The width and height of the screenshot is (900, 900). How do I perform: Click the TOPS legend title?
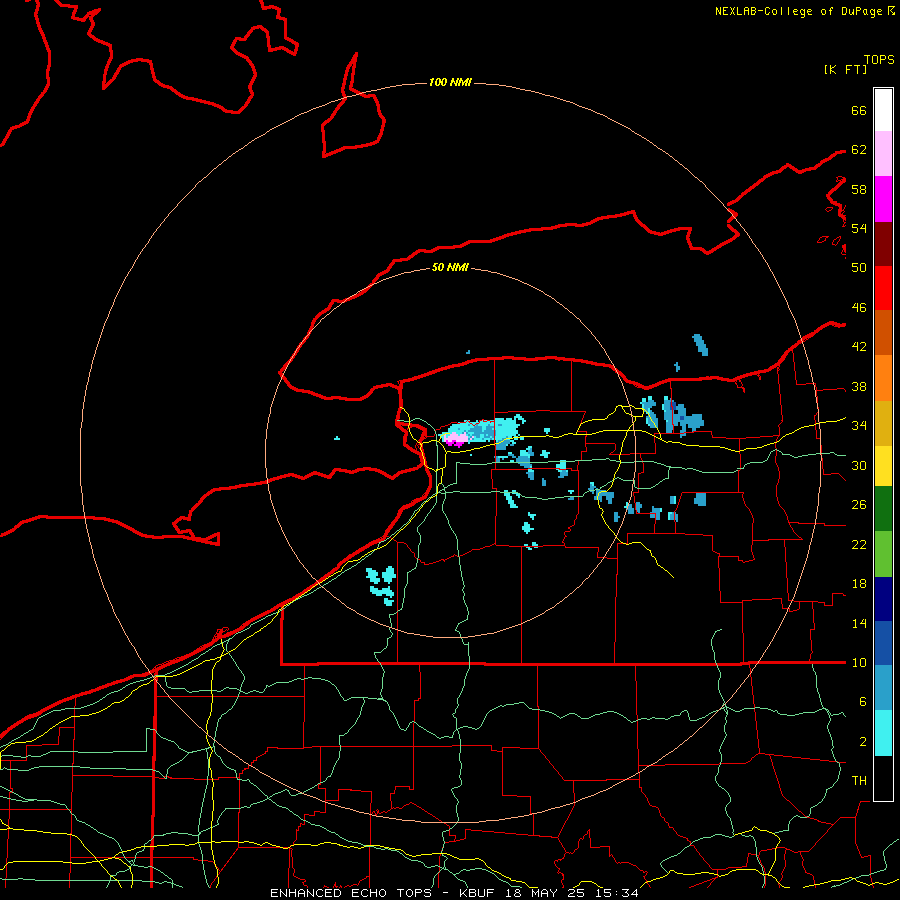(x=879, y=59)
